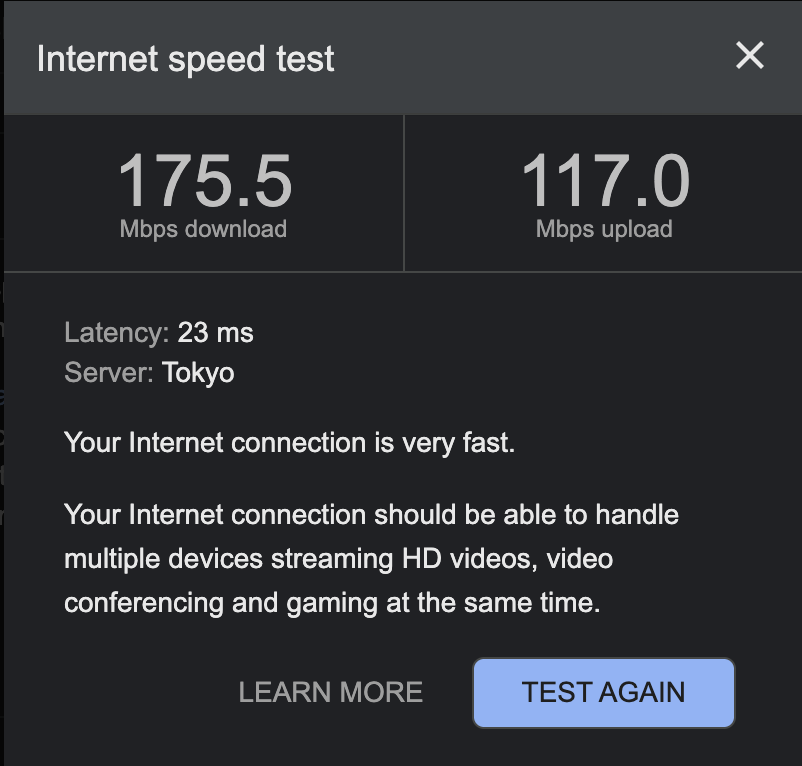Select the 117.0 upload speed value
The height and width of the screenshot is (766, 802).
click(x=604, y=182)
